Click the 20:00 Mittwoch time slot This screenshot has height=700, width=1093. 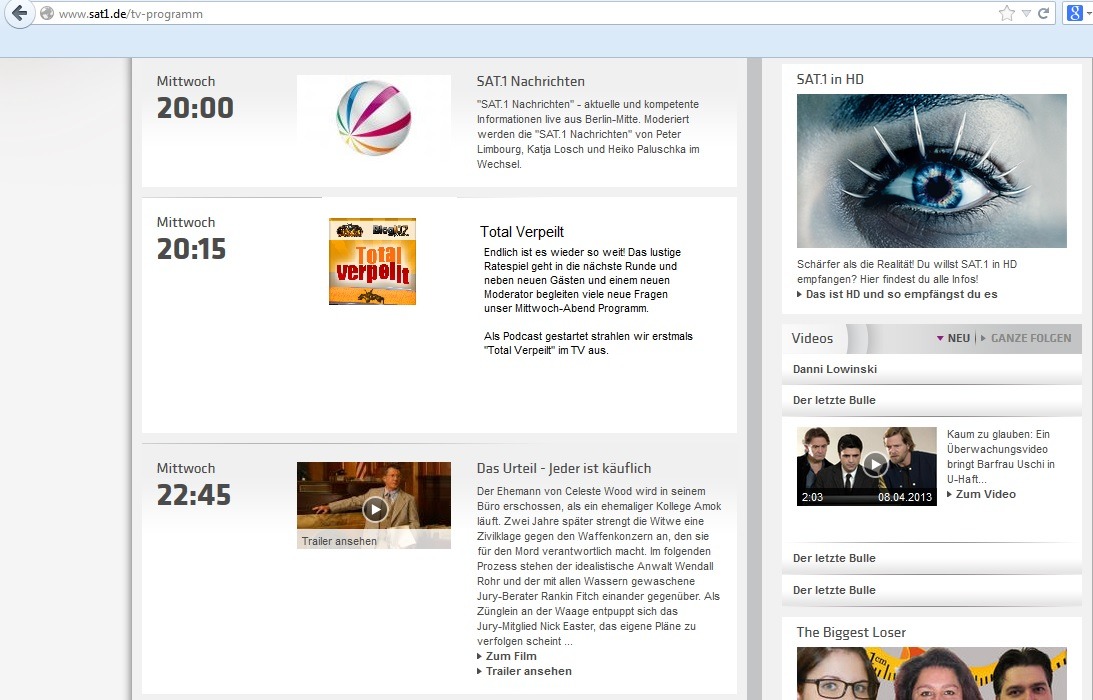[194, 97]
